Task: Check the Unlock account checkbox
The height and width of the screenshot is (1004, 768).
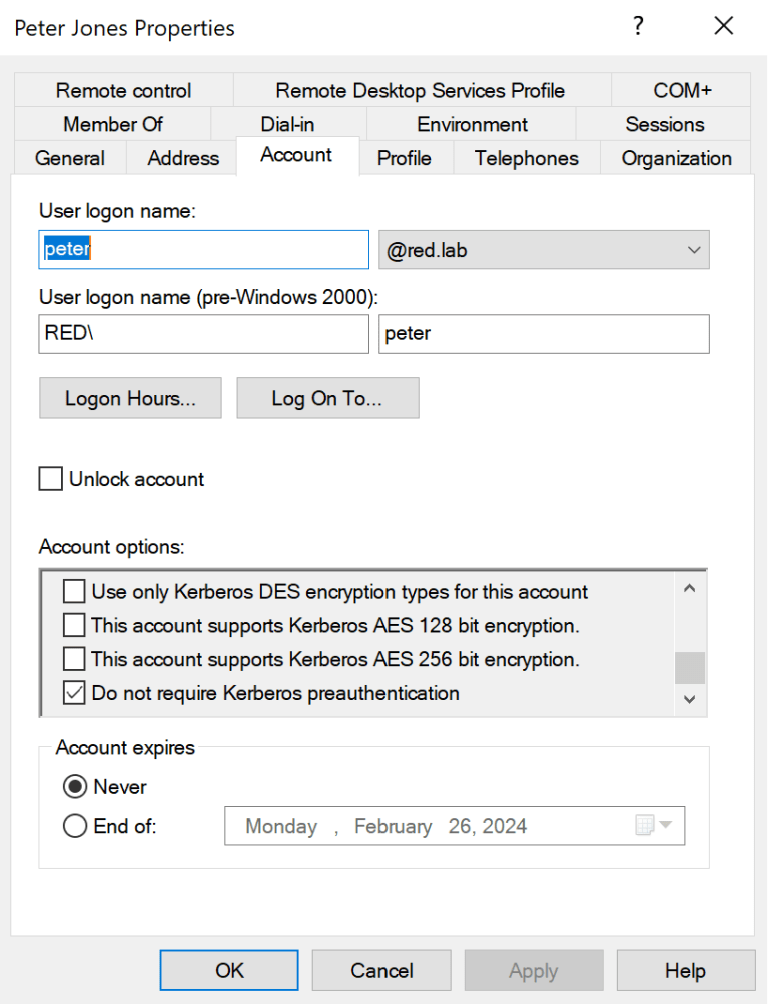Action: (x=51, y=479)
